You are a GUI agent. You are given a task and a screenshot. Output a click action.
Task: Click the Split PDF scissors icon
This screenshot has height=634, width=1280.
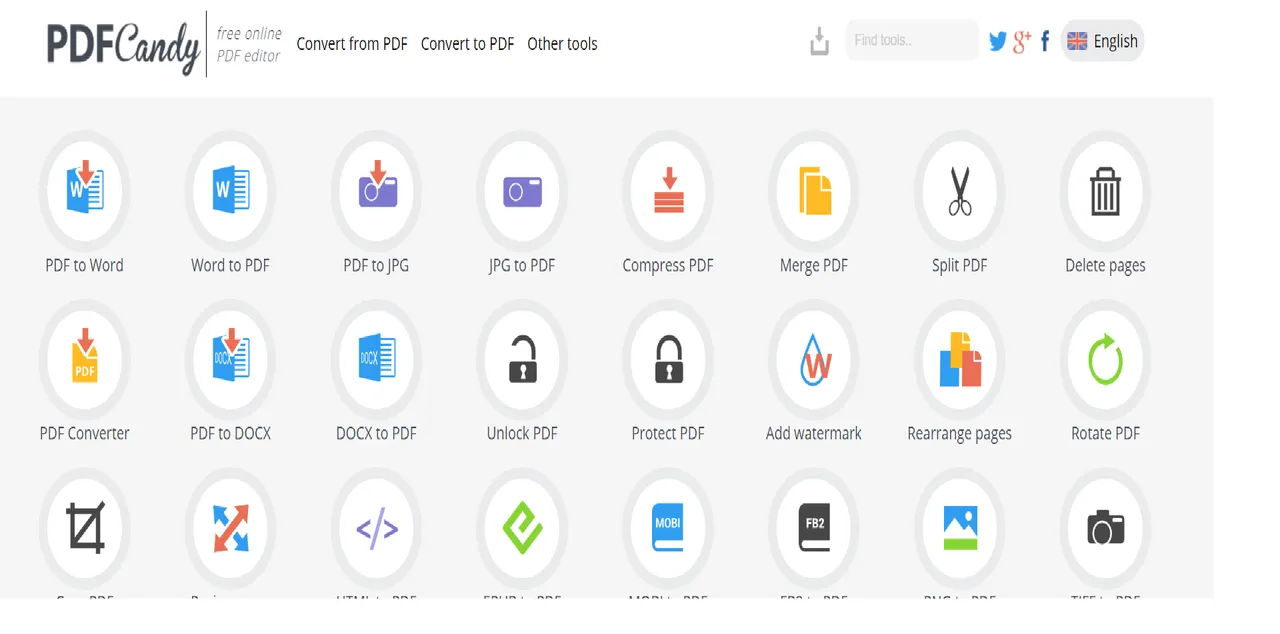pos(960,191)
